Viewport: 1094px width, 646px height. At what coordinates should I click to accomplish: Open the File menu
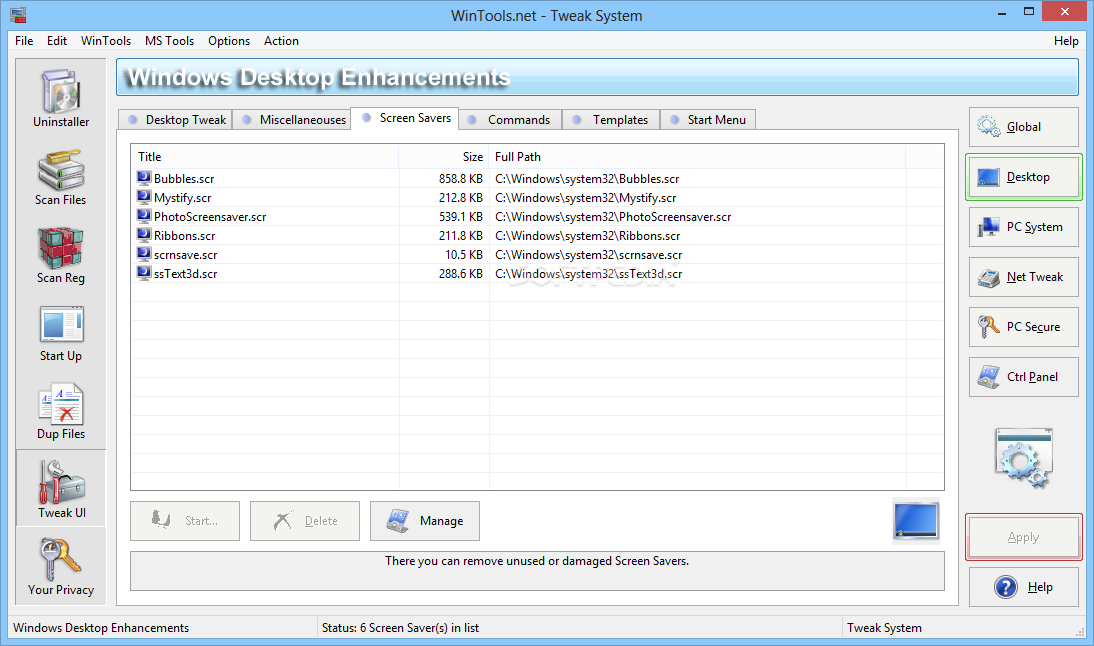click(x=24, y=40)
